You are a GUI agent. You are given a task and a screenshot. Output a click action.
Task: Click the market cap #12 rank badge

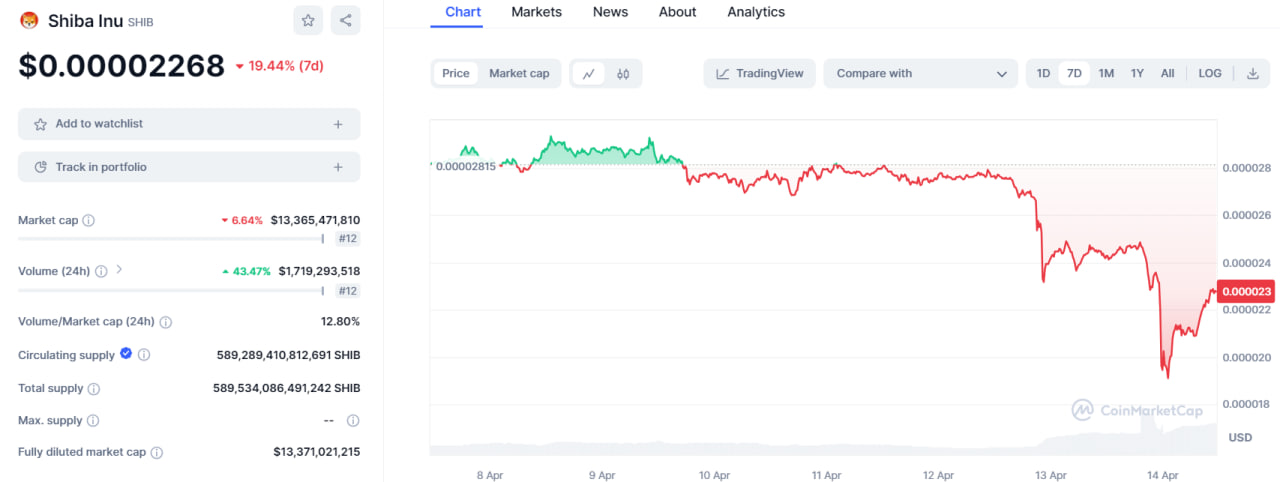(x=347, y=239)
